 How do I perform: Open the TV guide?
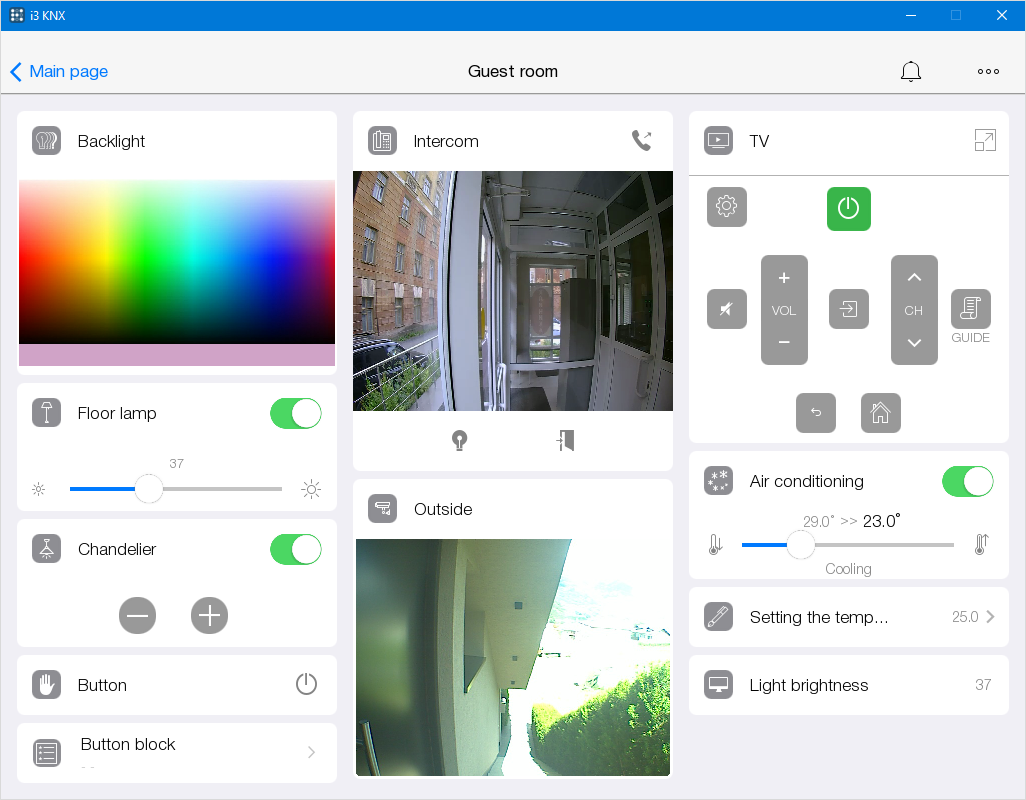[x=970, y=310]
